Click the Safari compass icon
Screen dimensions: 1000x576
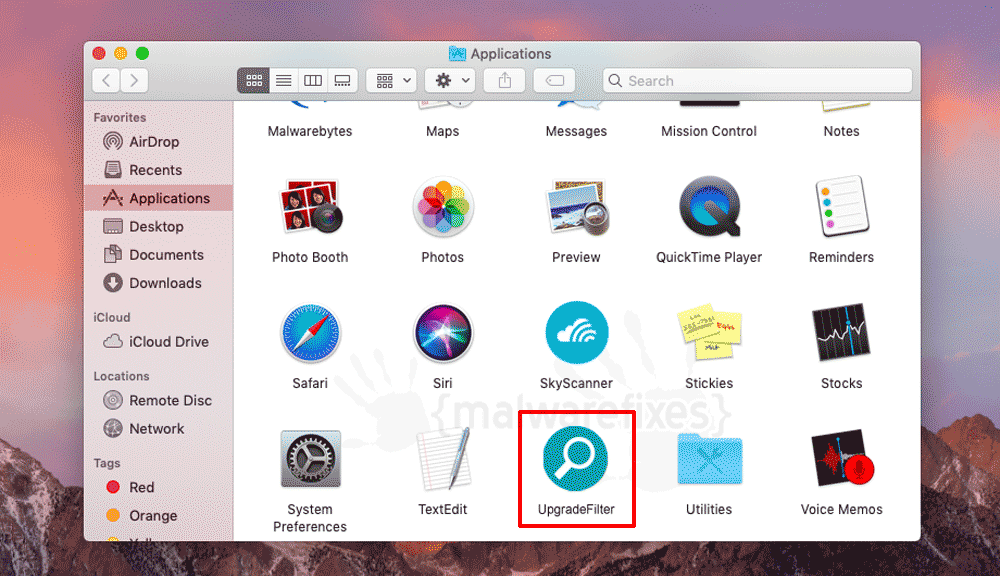[x=311, y=333]
